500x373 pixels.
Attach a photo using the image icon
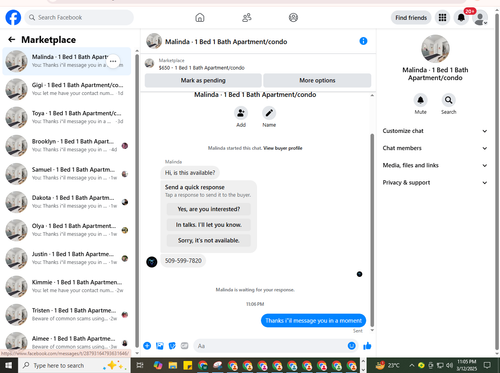160,346
